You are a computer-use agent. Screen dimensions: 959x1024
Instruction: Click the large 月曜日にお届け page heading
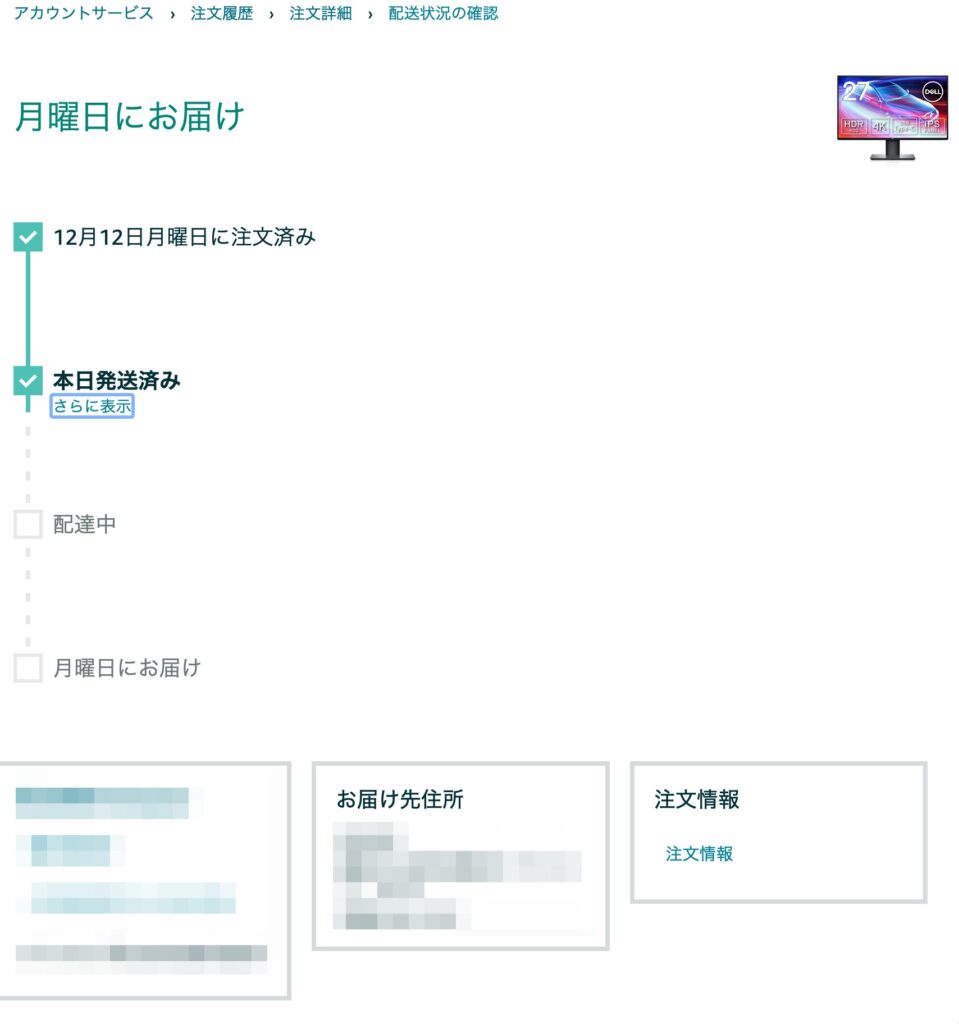(129, 117)
